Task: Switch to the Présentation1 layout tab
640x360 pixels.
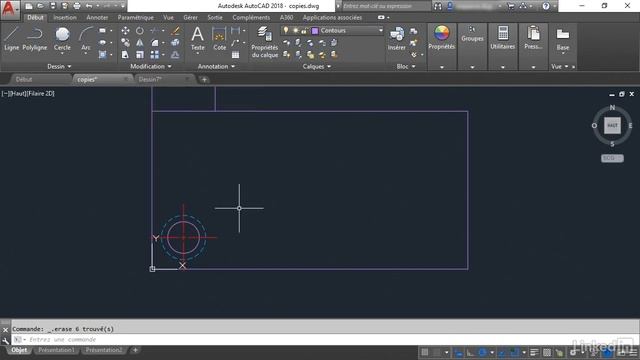Action: 56,350
